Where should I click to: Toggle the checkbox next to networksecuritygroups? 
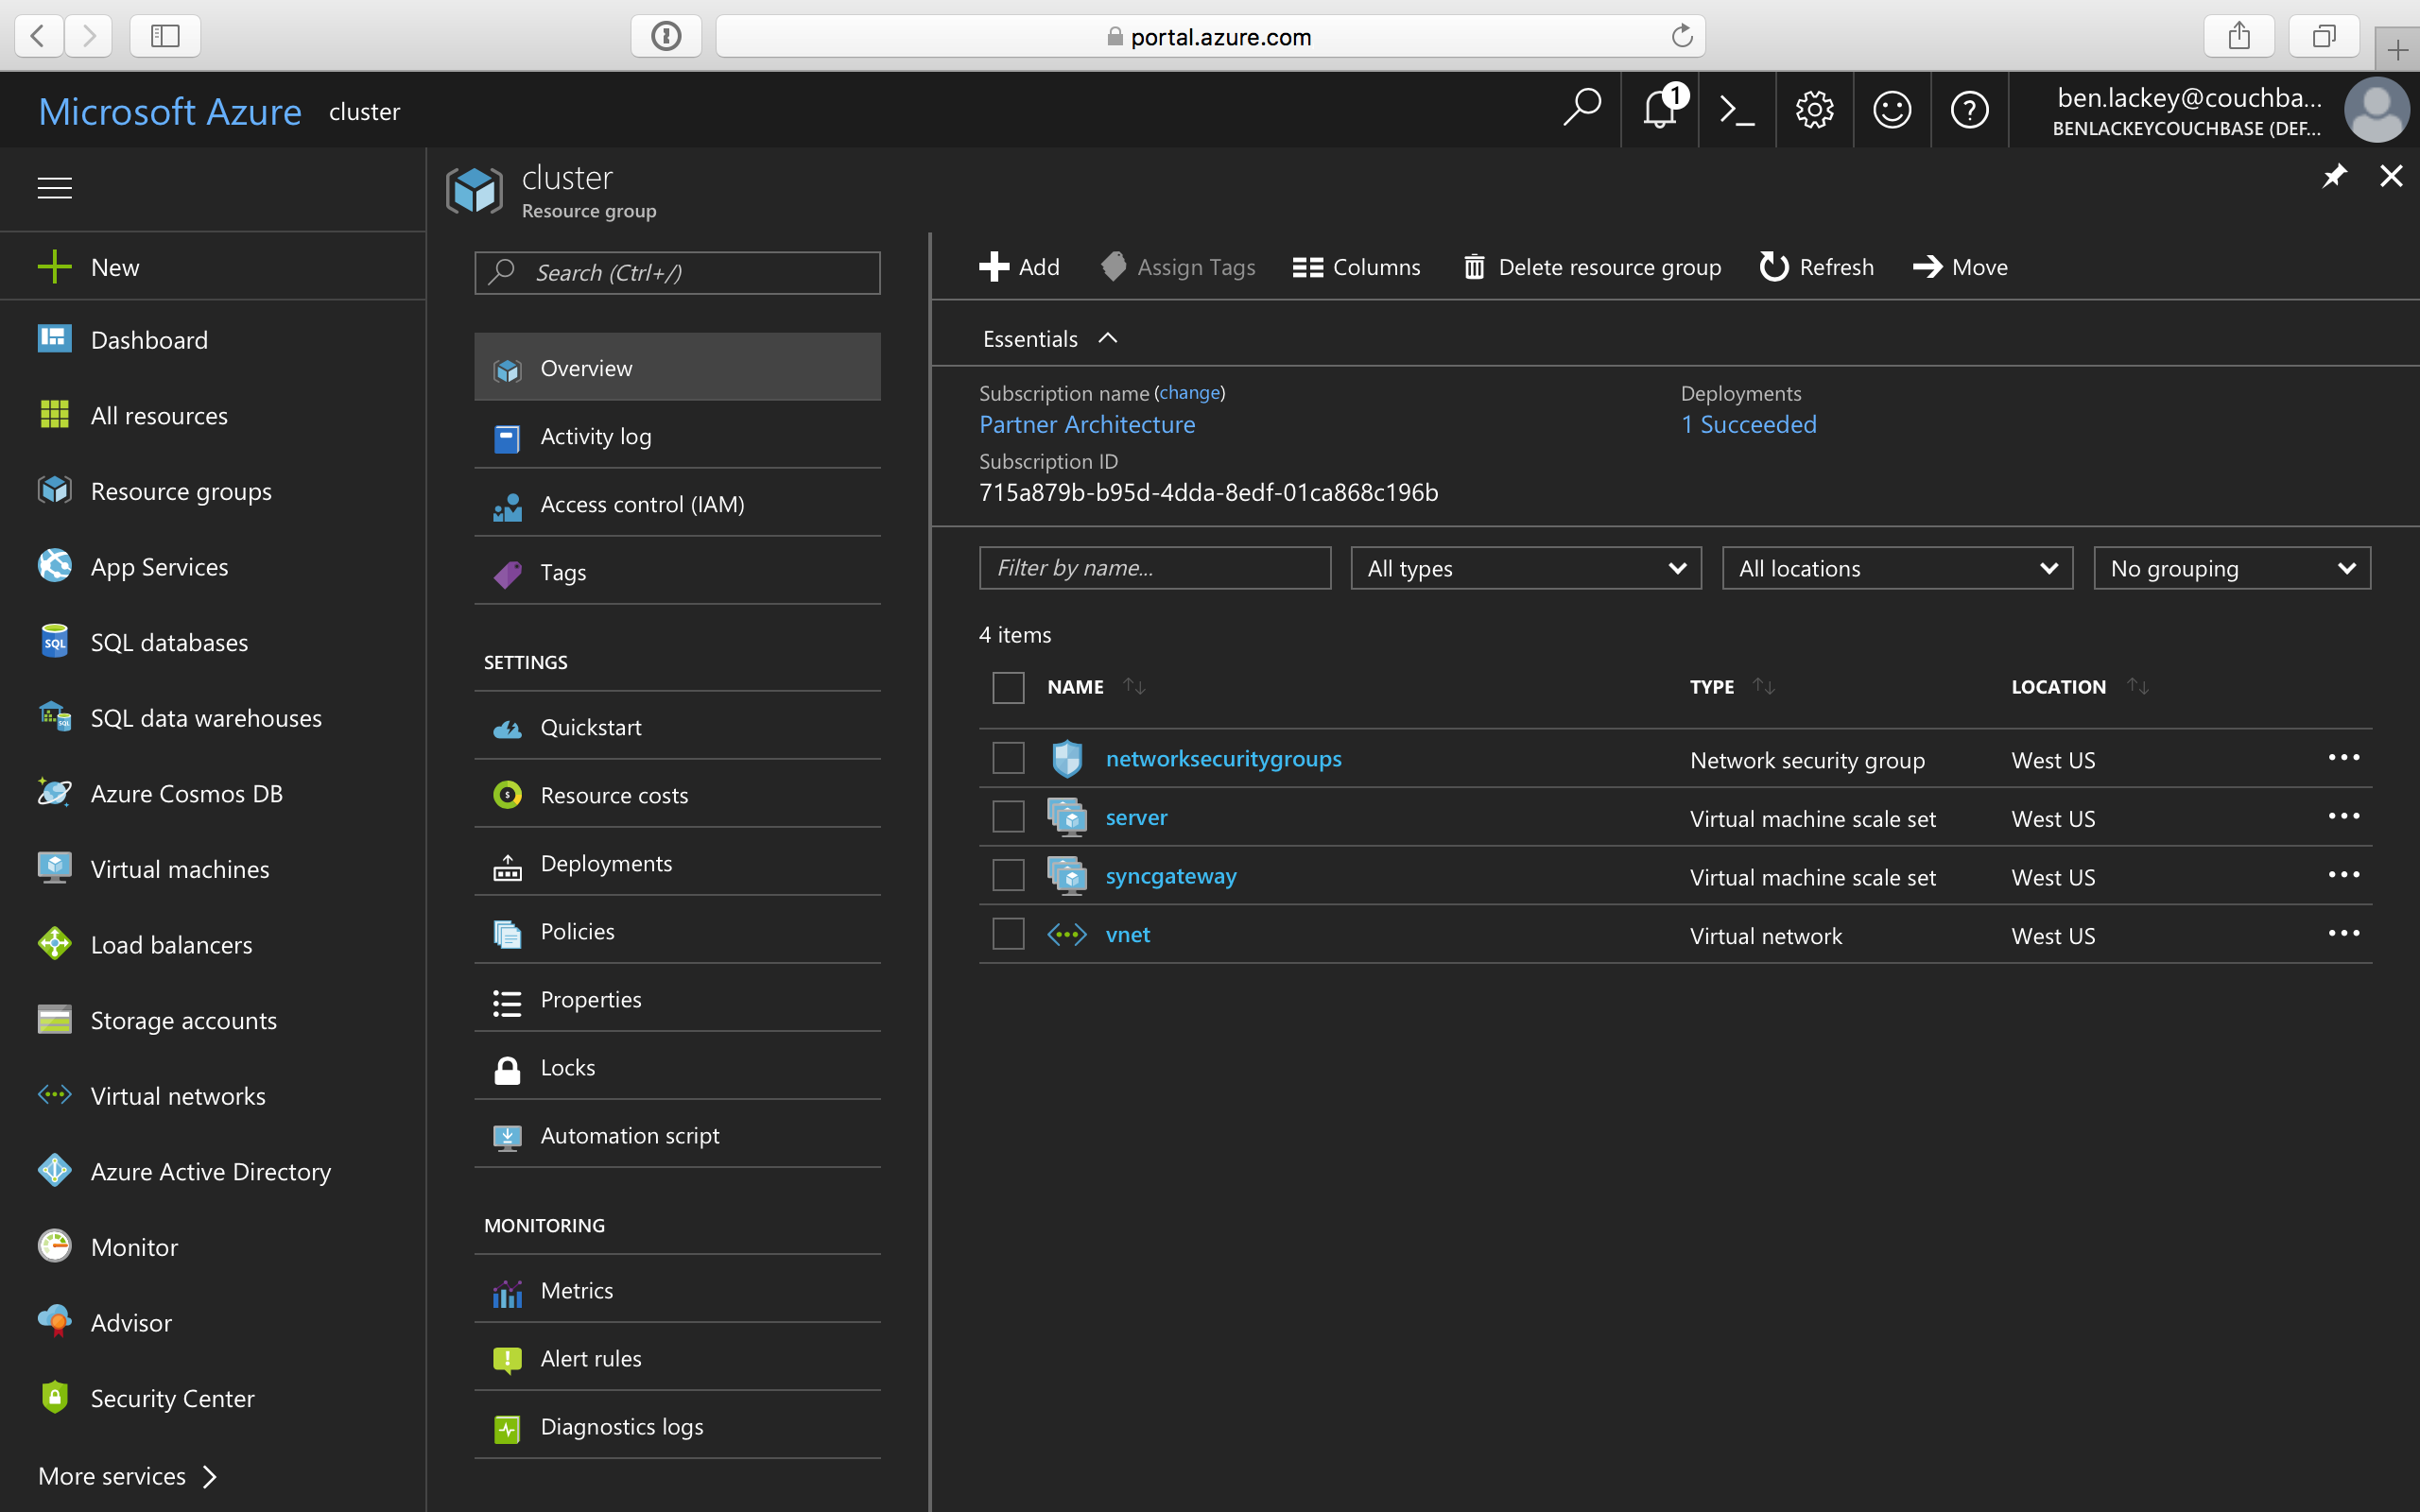pos(1007,758)
